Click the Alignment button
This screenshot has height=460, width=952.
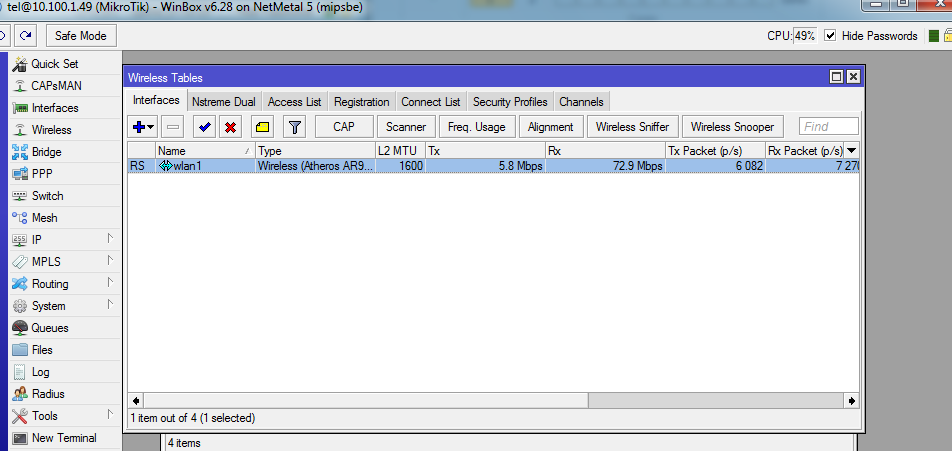coord(550,127)
